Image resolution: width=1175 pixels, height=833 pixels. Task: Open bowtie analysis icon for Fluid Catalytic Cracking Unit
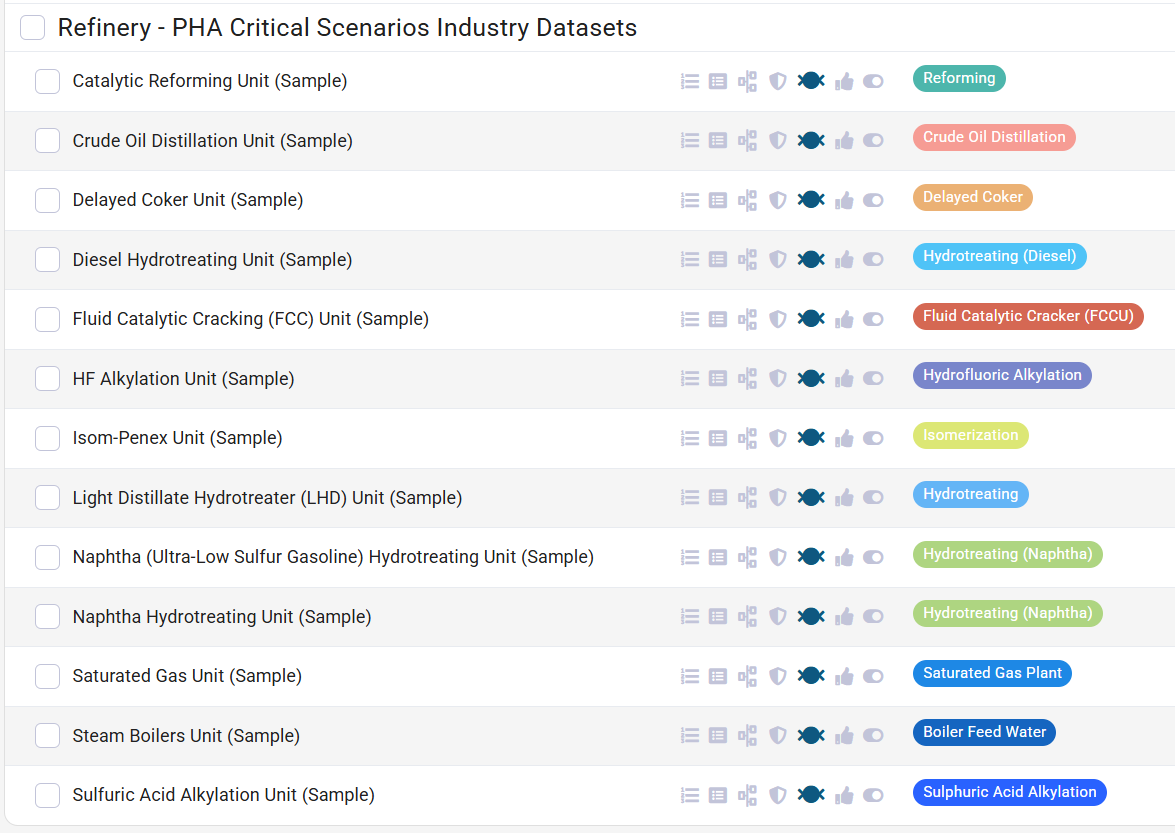point(811,318)
